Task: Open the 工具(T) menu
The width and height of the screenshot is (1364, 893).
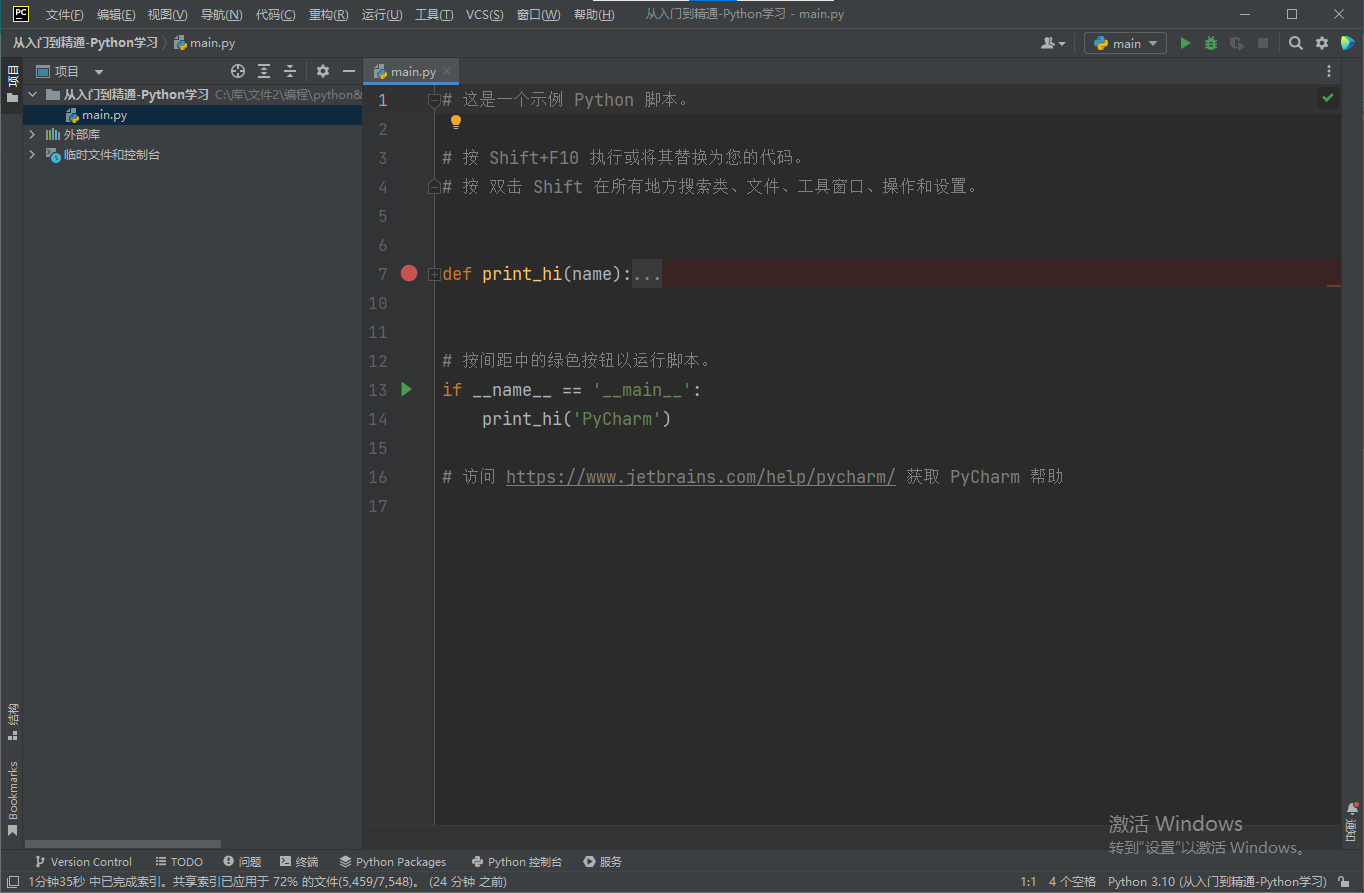Action: tap(434, 14)
